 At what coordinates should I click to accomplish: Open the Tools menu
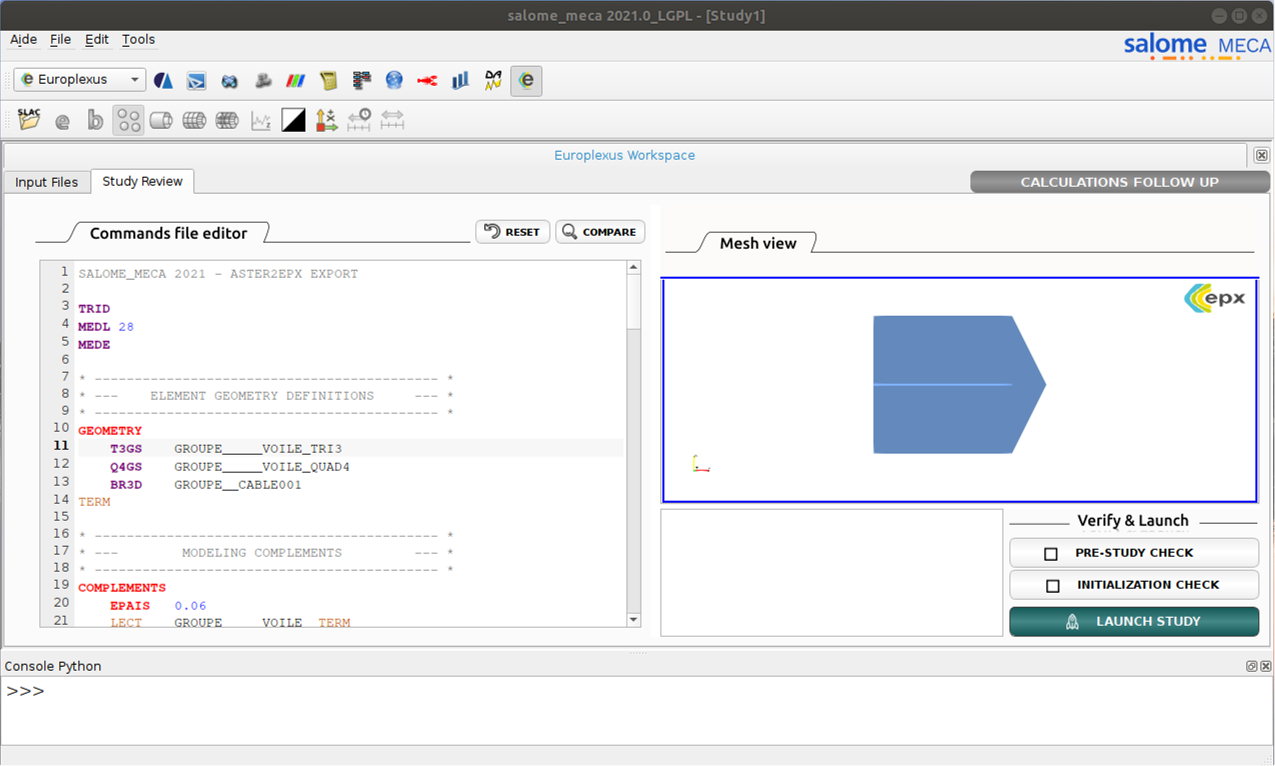(138, 40)
